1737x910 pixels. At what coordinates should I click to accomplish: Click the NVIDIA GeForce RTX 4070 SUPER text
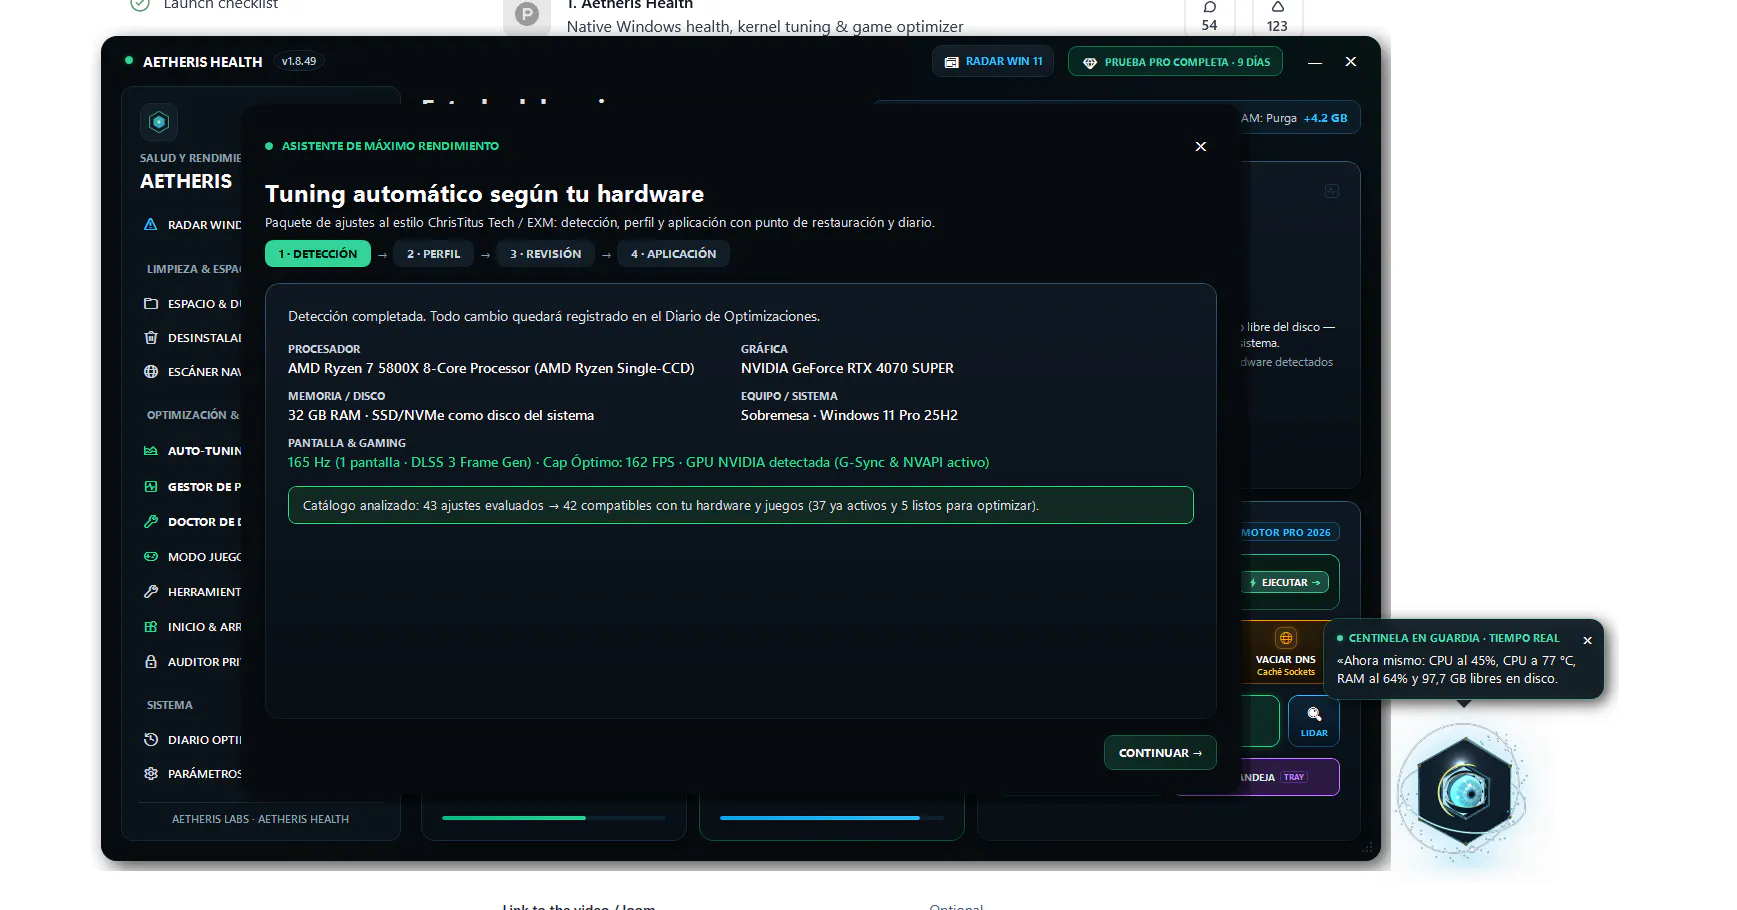(847, 368)
